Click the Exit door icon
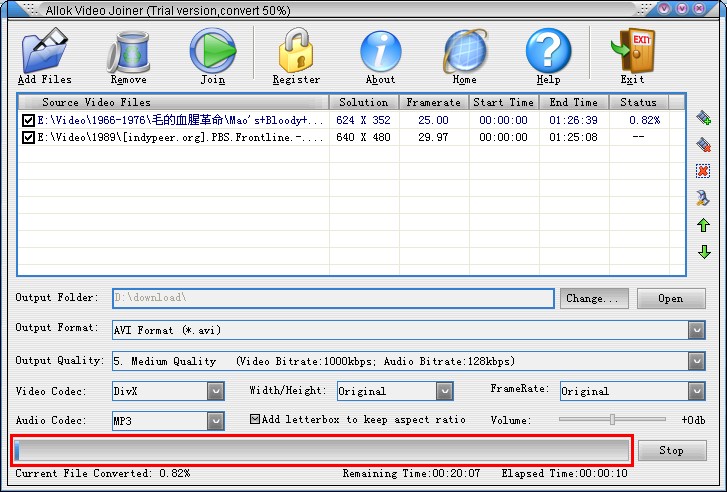This screenshot has height=492, width=727. tap(633, 50)
